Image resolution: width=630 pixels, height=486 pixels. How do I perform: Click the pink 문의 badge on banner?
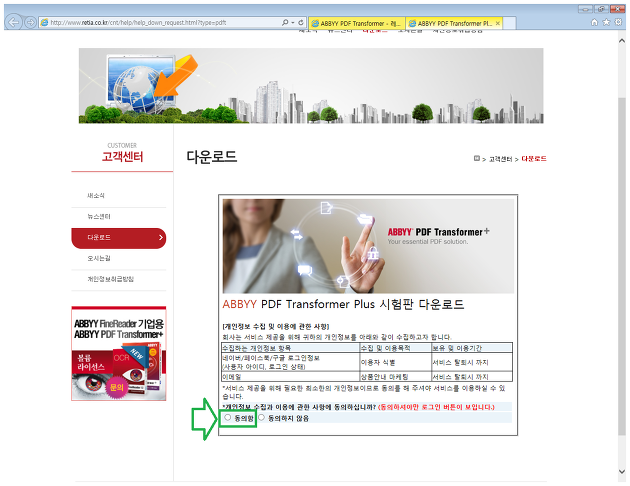[117, 387]
